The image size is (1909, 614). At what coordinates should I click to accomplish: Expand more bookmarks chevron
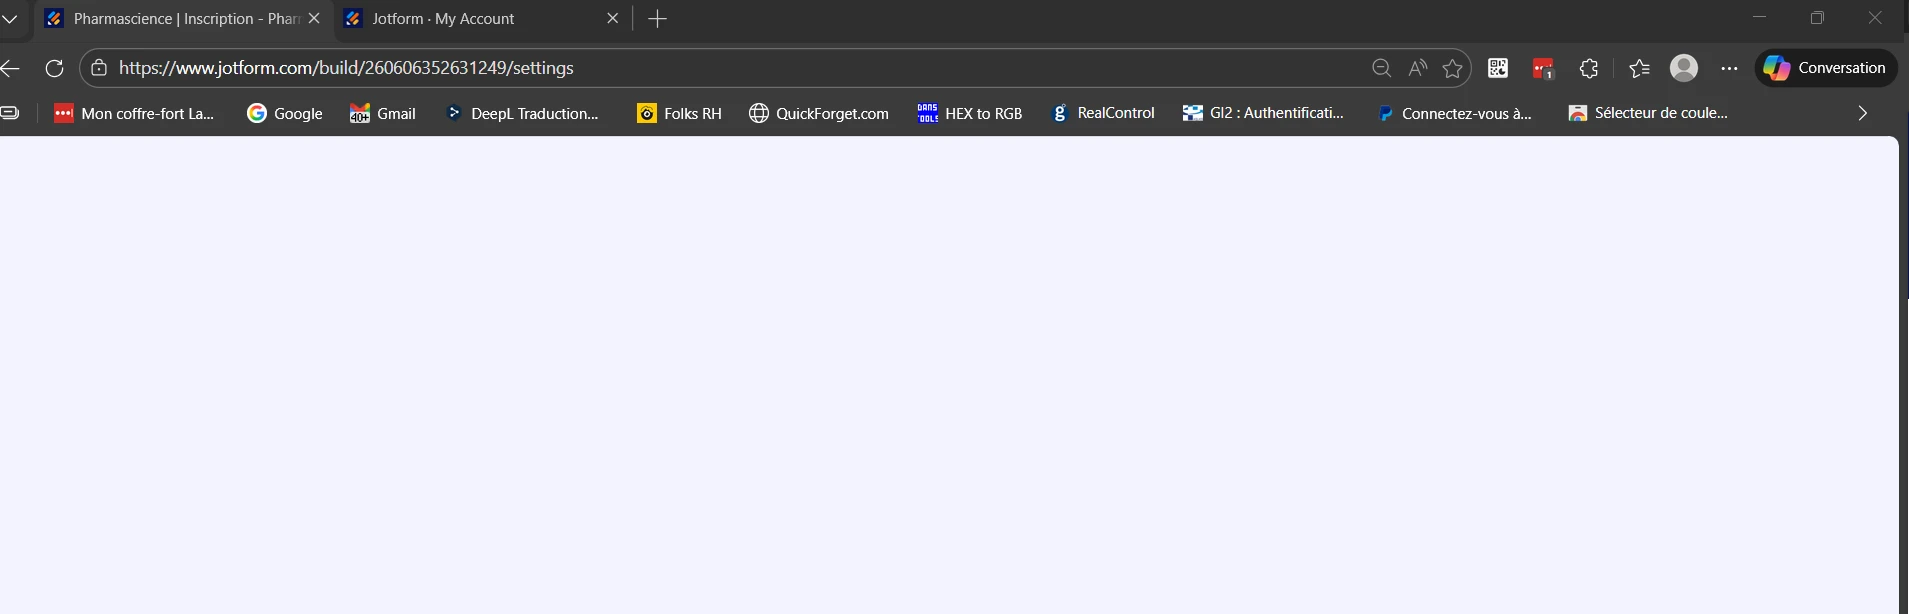(1862, 113)
